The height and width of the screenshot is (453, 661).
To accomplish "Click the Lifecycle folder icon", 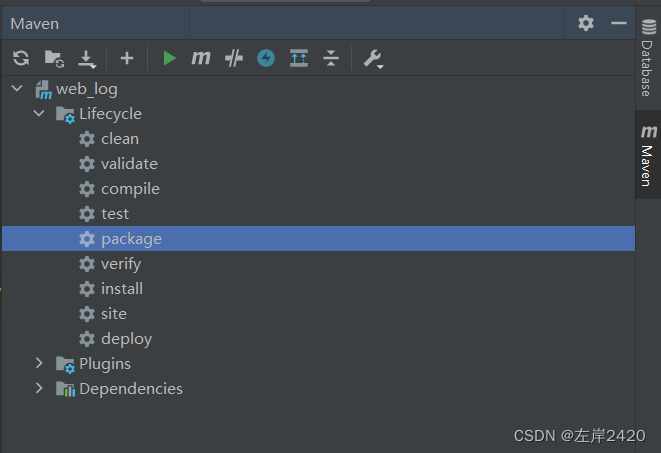I will click(65, 115).
